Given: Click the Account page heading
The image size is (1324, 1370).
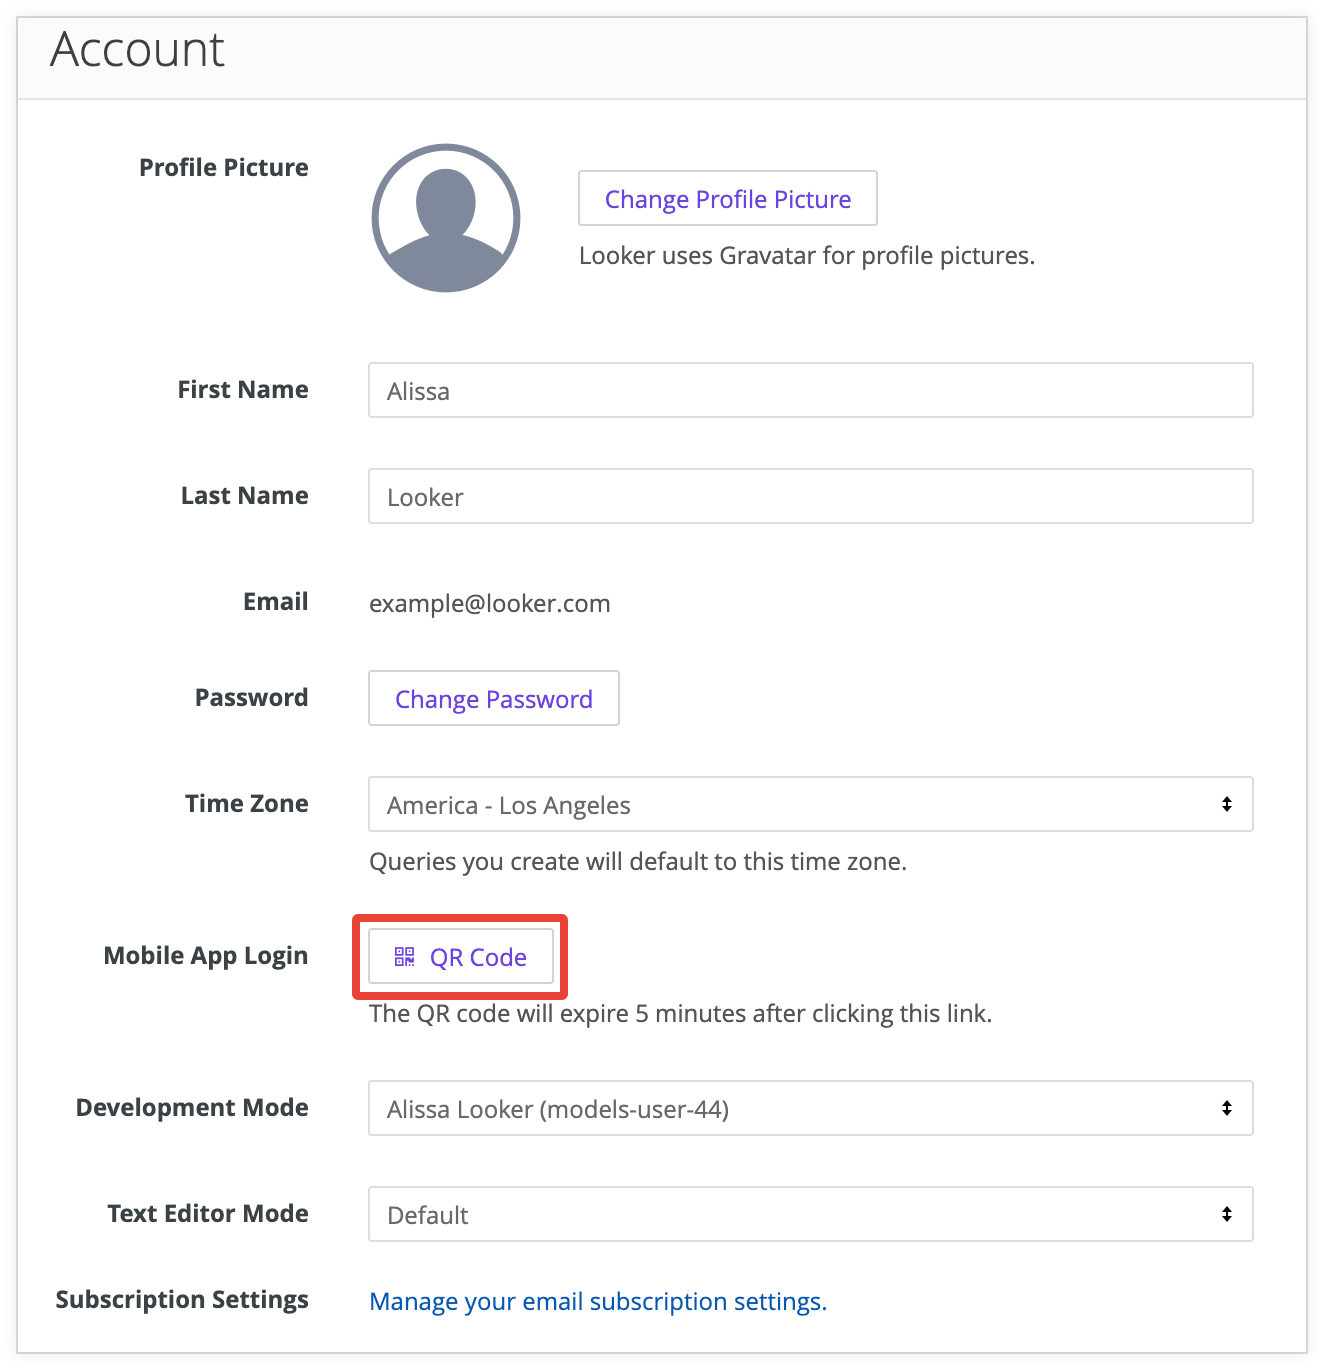Looking at the screenshot, I should pos(138,49).
